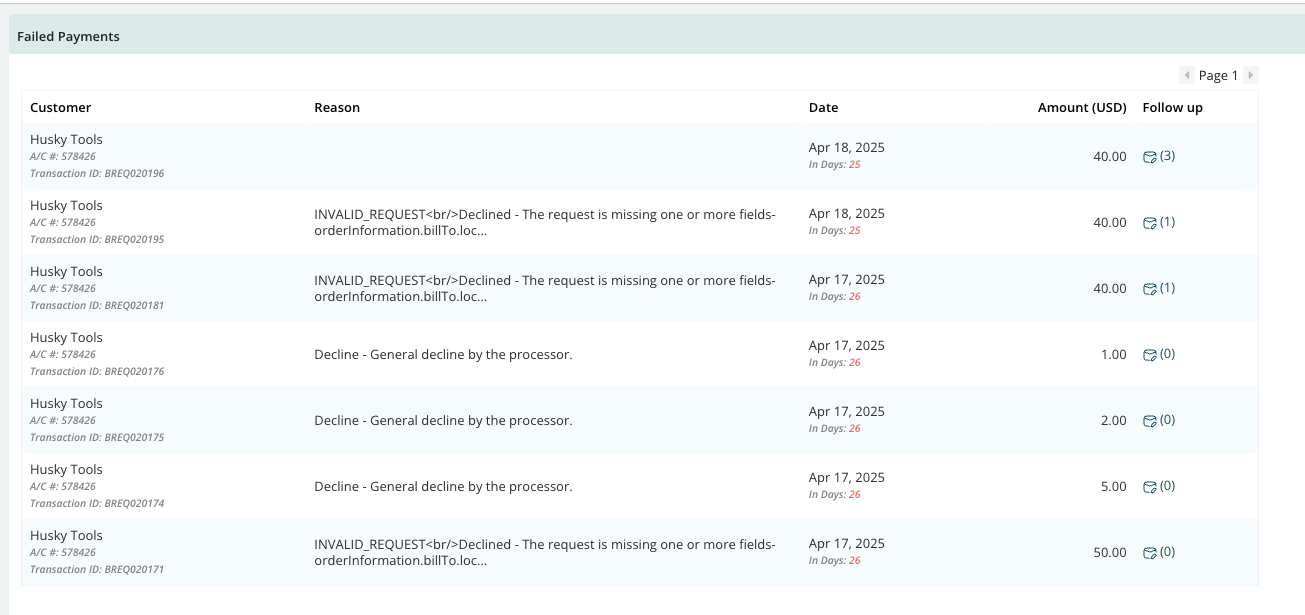Click INVALID_REQUEST reason for BREQ020195 row
The height and width of the screenshot is (615, 1305).
[x=545, y=222]
